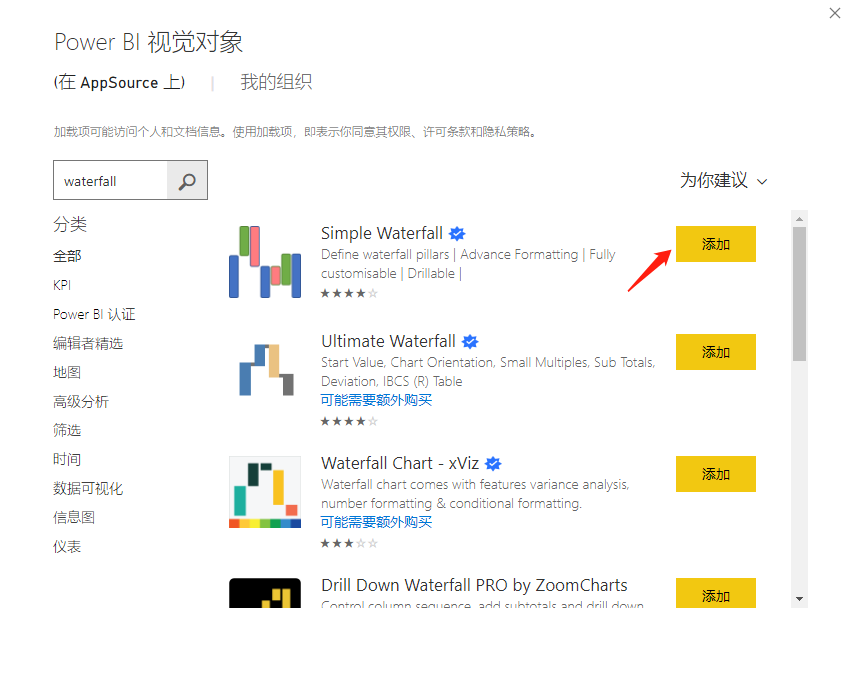Expand the 为你建议 sort dropdown

723,181
